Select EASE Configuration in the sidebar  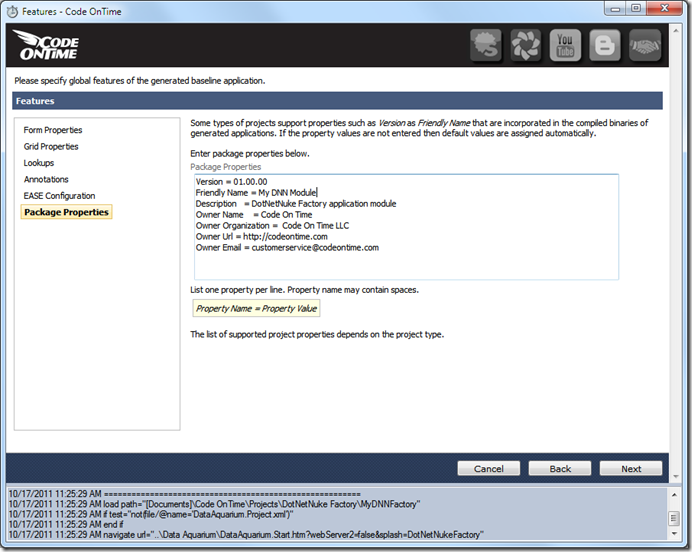point(60,195)
